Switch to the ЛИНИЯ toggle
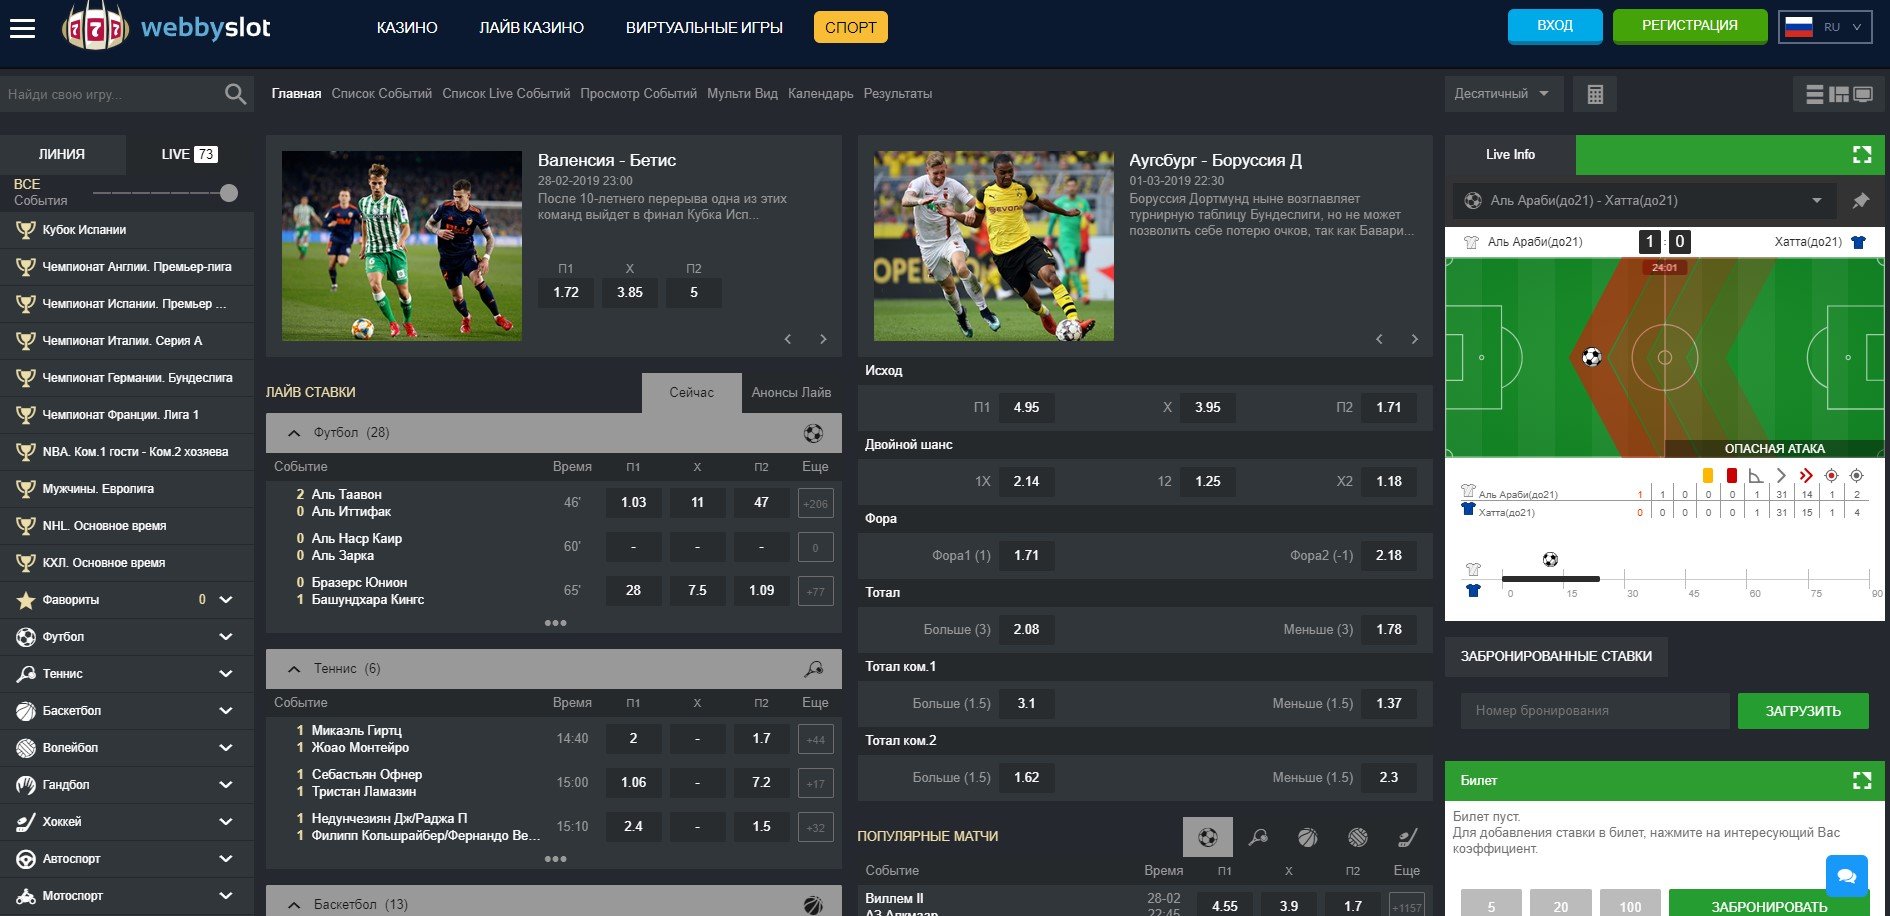The width and height of the screenshot is (1890, 916). (x=62, y=154)
